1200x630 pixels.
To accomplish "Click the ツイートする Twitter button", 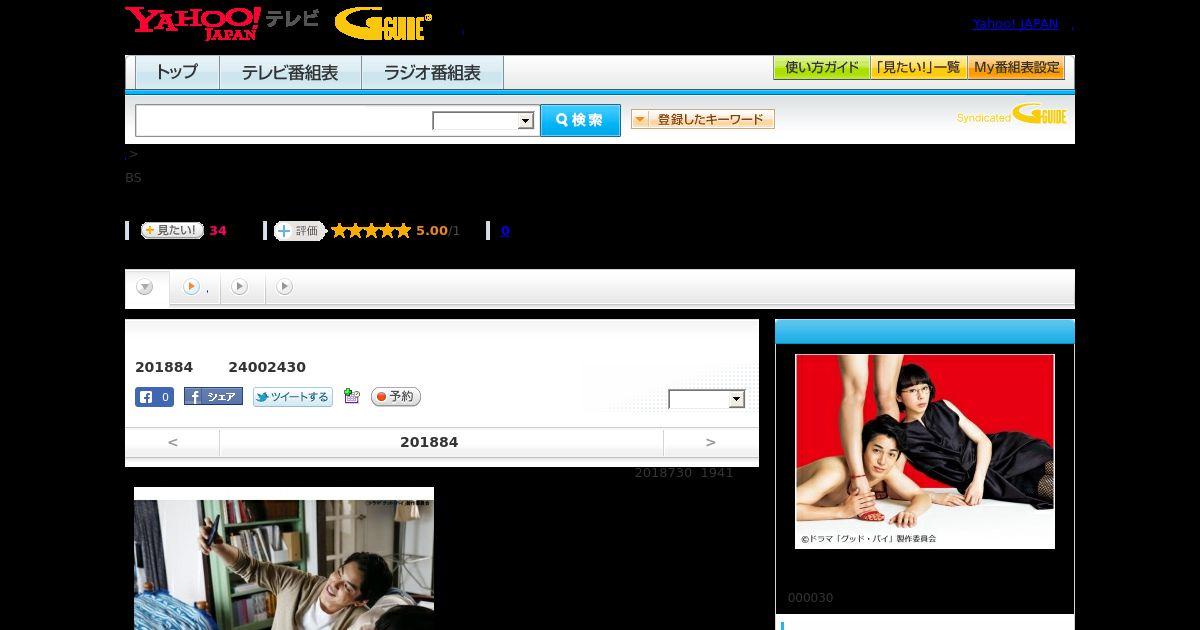I will click(293, 397).
